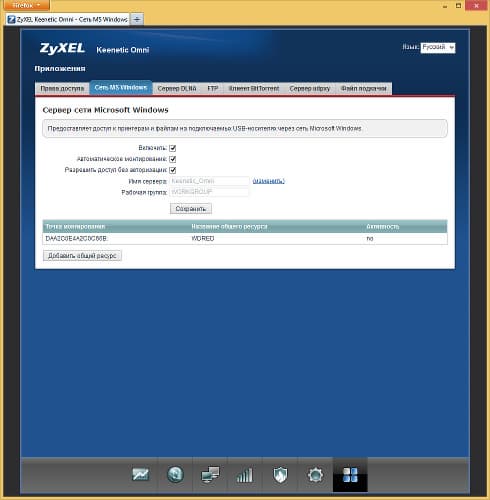Image resolution: width=490 pixels, height=500 pixels.
Task: Switch to Сервер DLNA tab
Action: click(177, 88)
